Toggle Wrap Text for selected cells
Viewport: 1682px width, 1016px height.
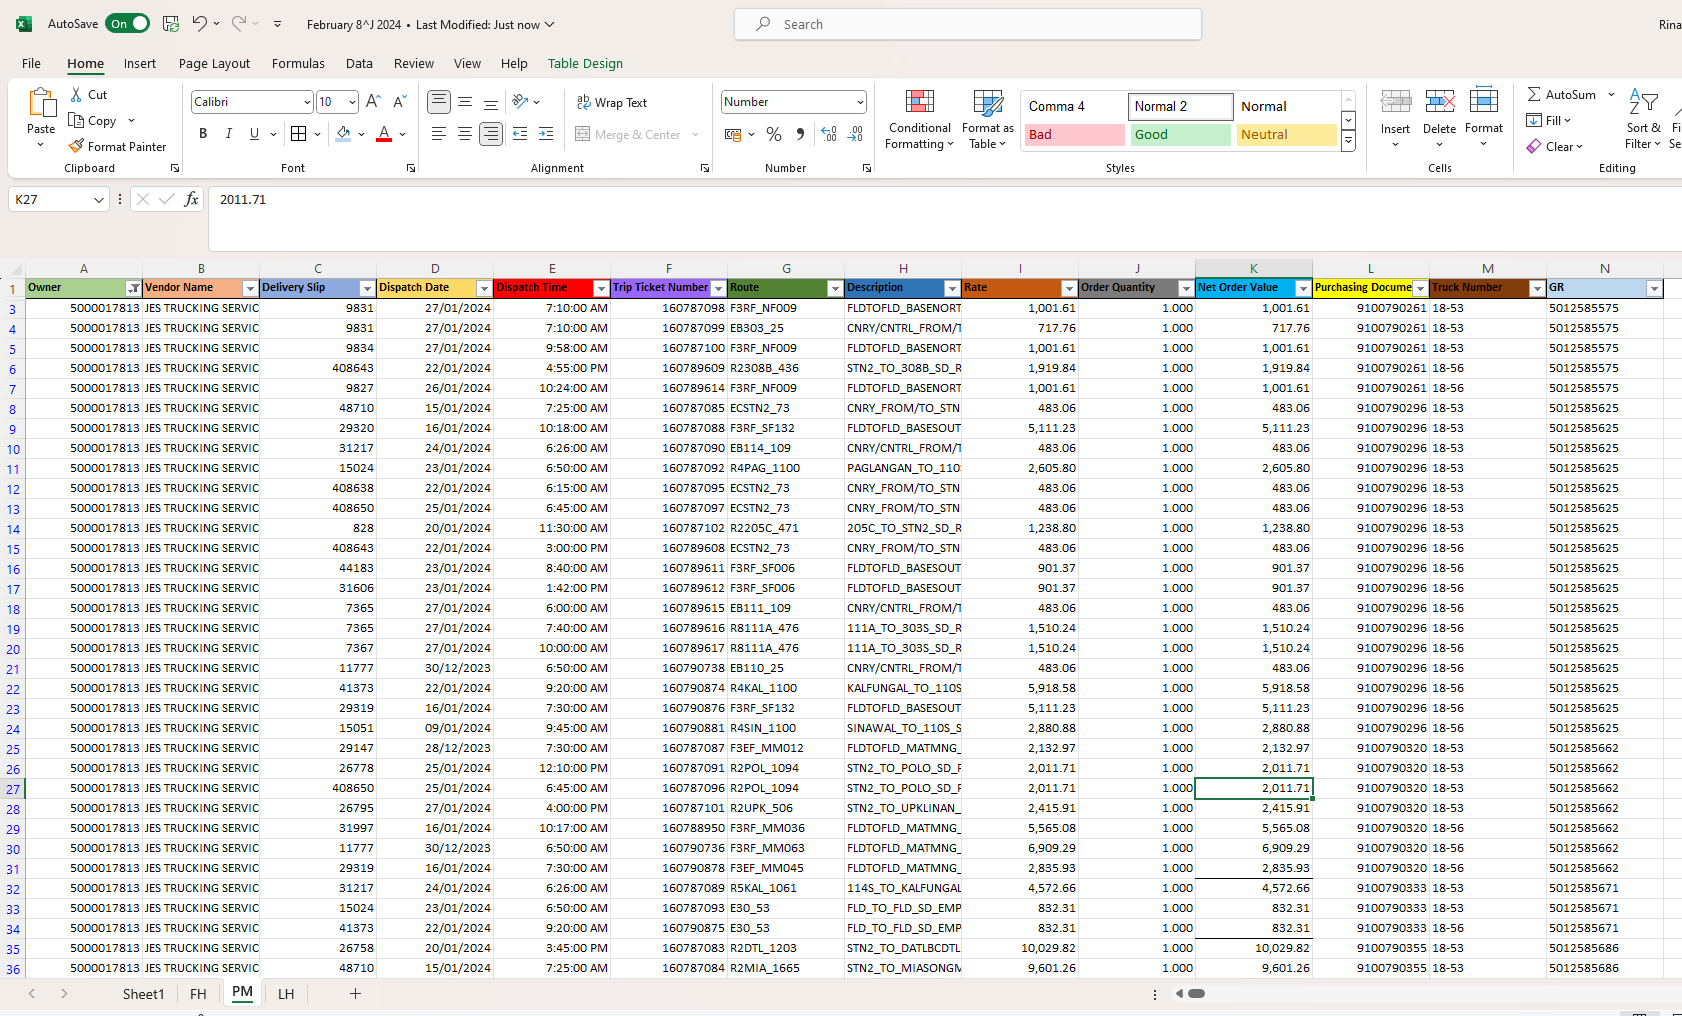point(612,102)
